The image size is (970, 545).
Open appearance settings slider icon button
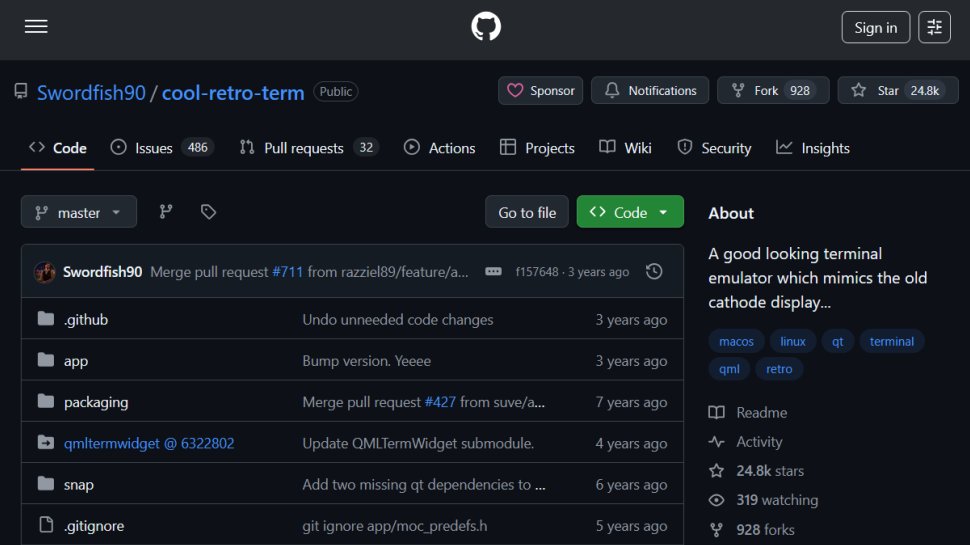934,27
